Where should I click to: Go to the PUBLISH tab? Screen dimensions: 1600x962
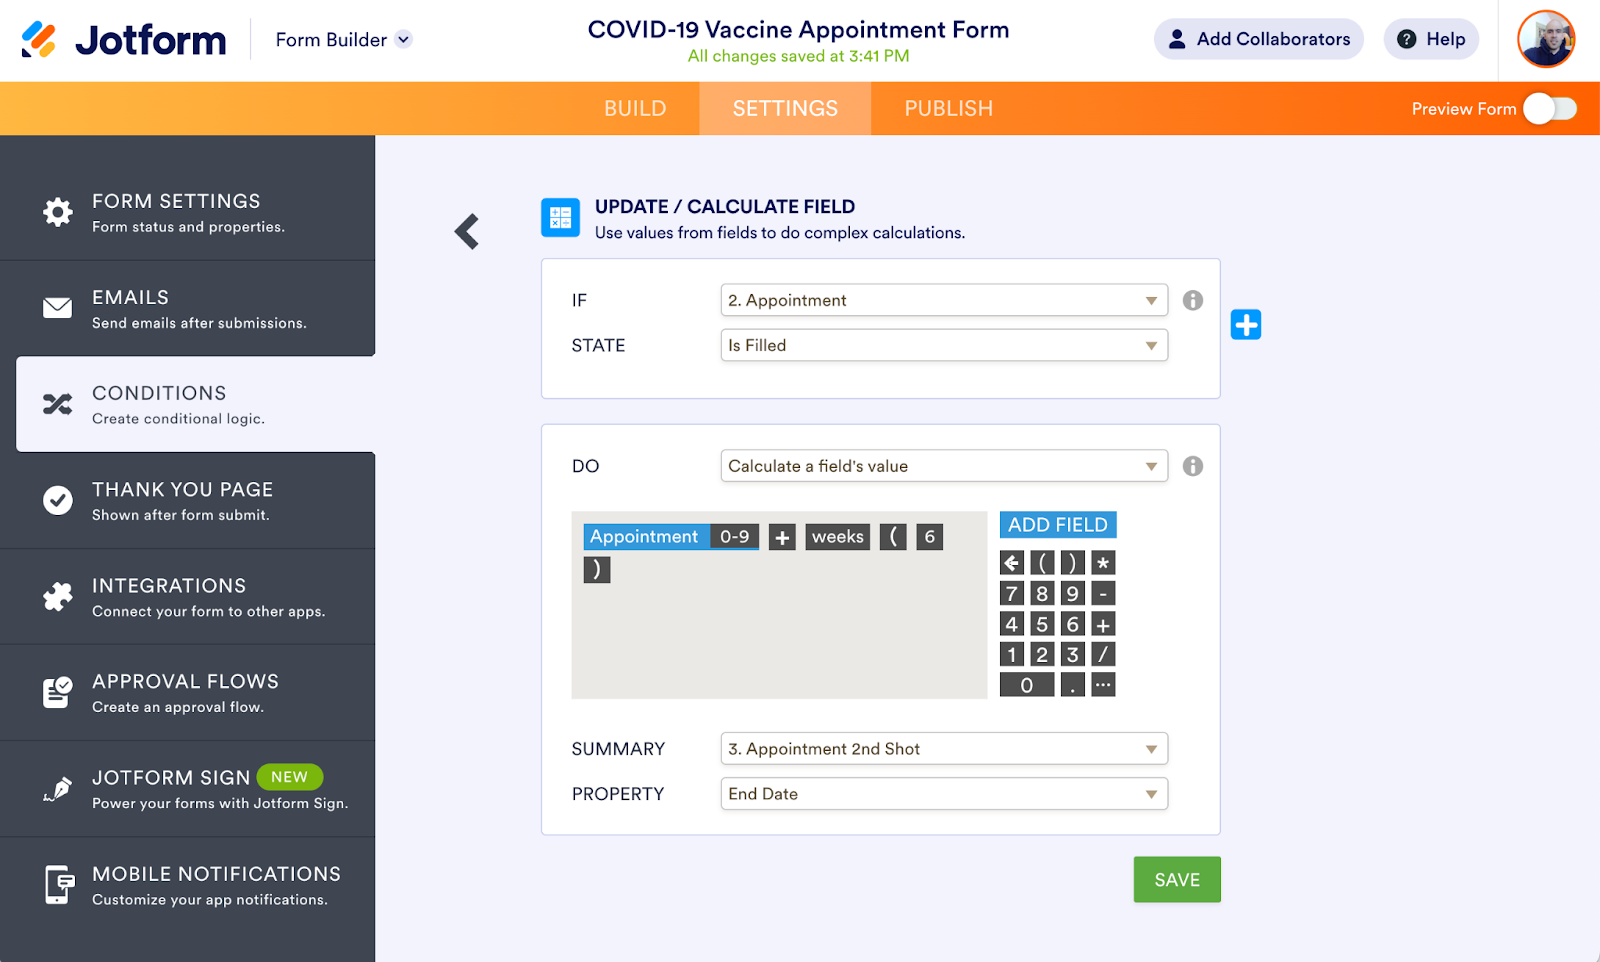tap(948, 109)
